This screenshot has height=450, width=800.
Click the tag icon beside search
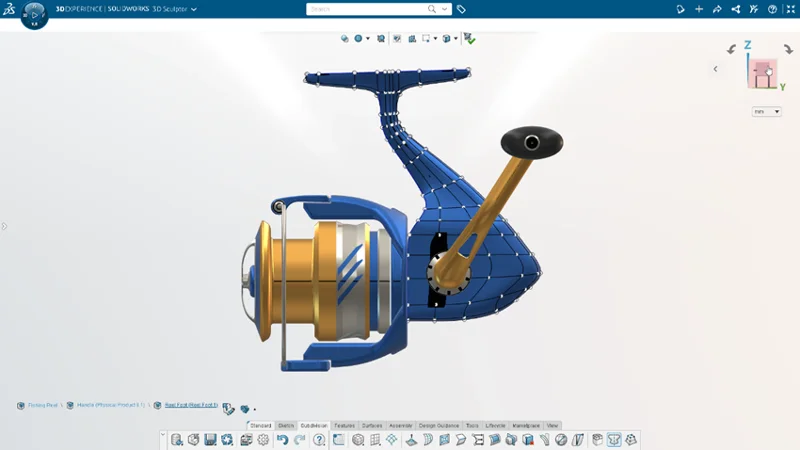(462, 9)
